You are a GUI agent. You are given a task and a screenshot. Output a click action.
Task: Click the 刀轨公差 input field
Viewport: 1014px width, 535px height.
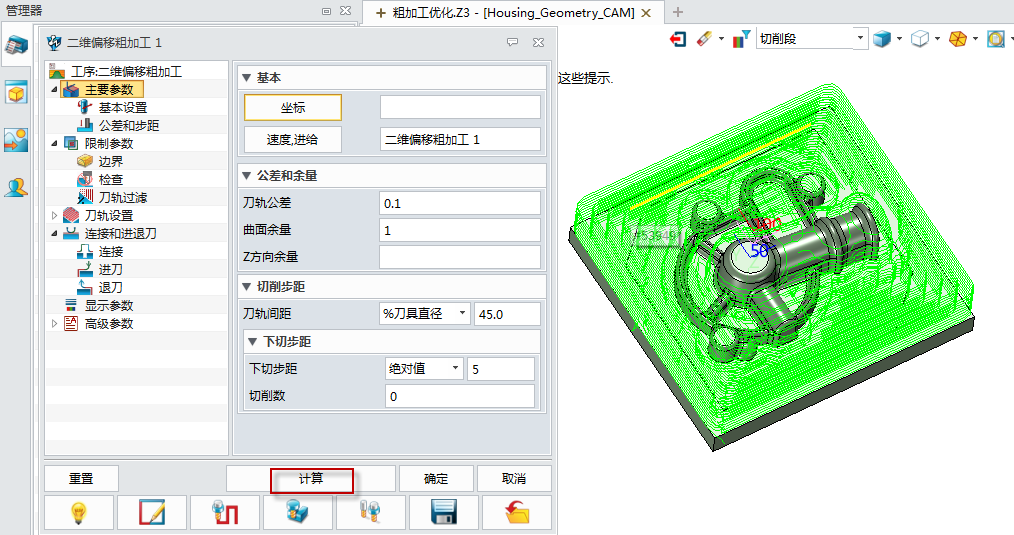click(459, 203)
